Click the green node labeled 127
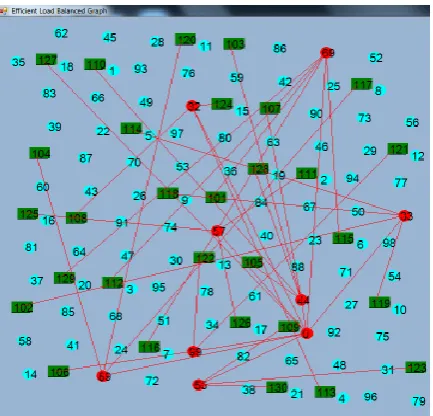433x416 pixels. coord(47,59)
